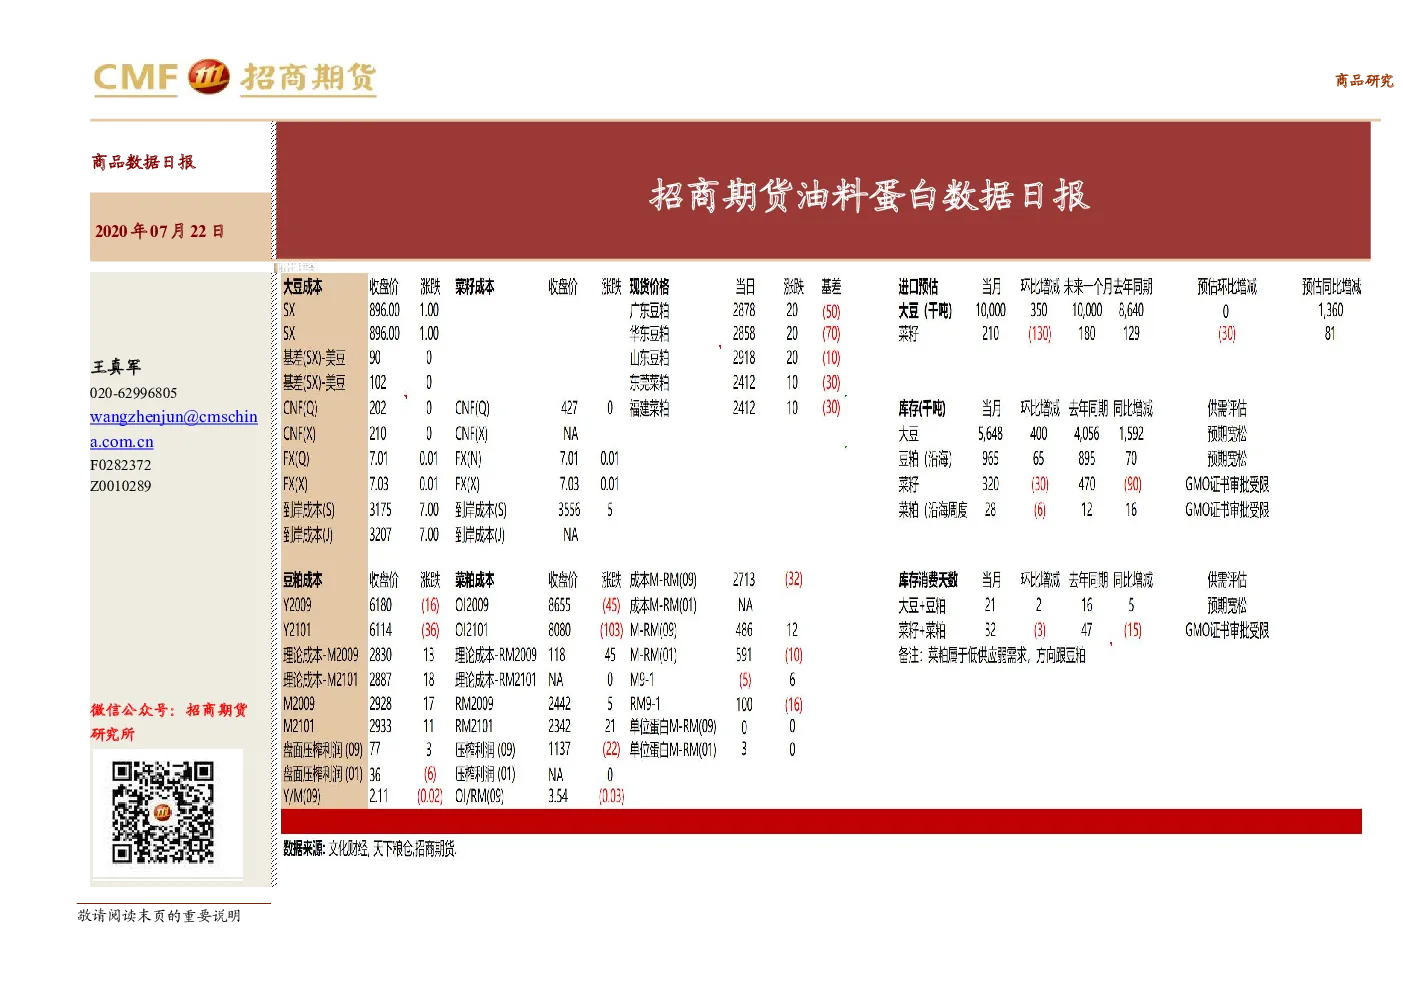Click the 东莞菜粕 row label
1403x992 pixels.
click(649, 383)
